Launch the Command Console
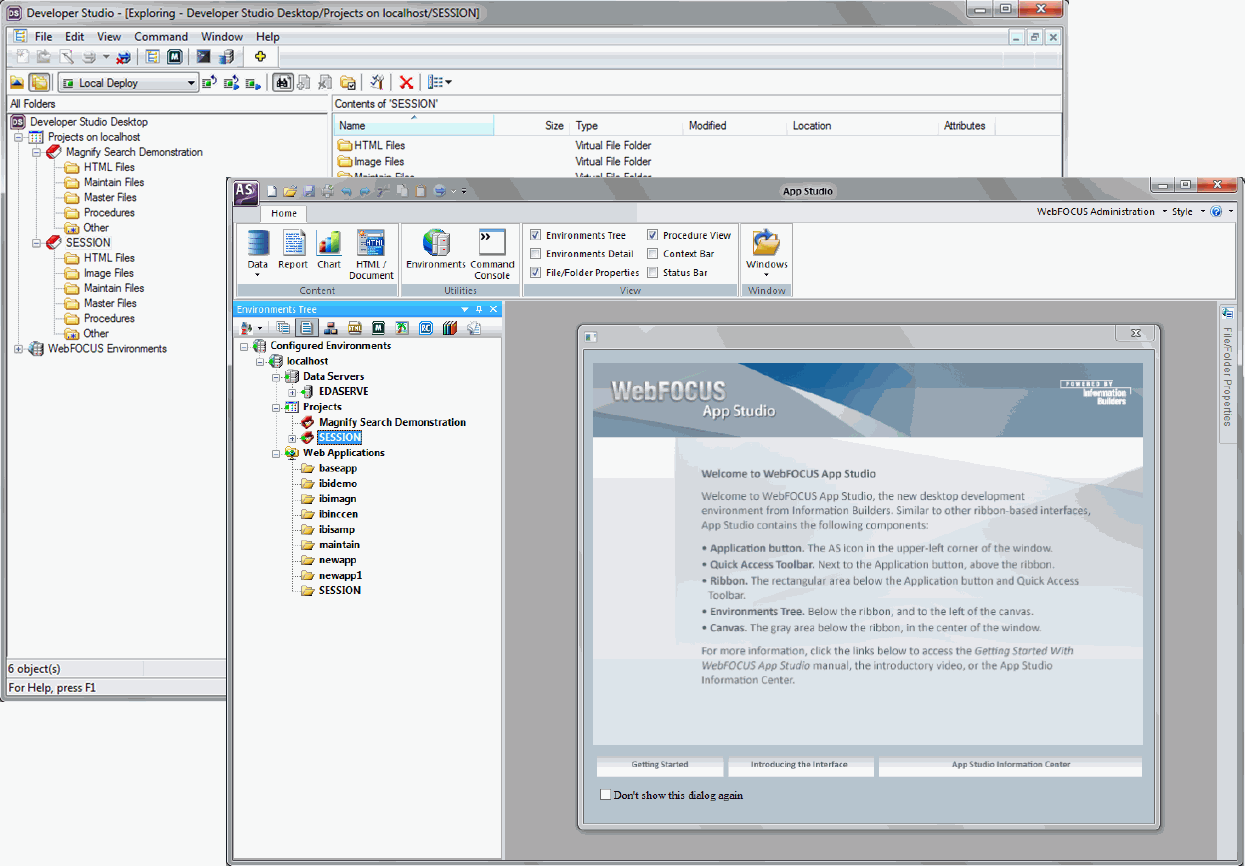1245x866 pixels. [492, 254]
